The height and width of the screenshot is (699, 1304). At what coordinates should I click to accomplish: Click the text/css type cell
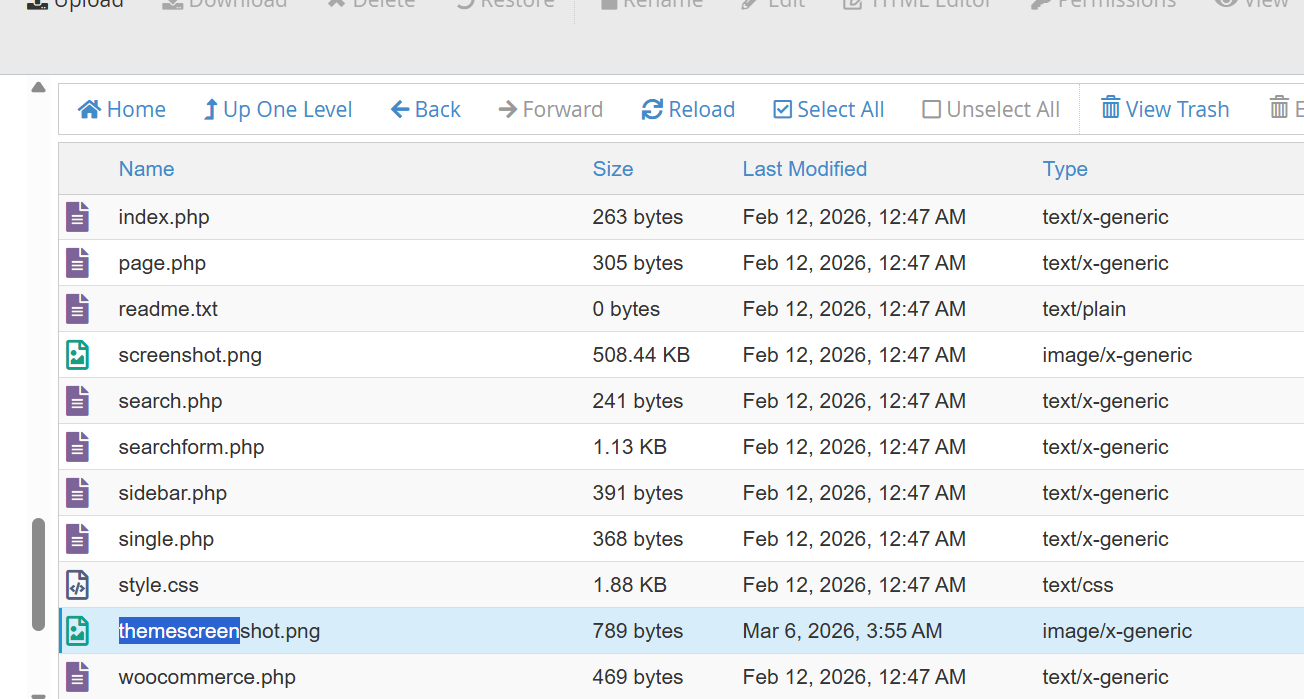click(x=1078, y=585)
